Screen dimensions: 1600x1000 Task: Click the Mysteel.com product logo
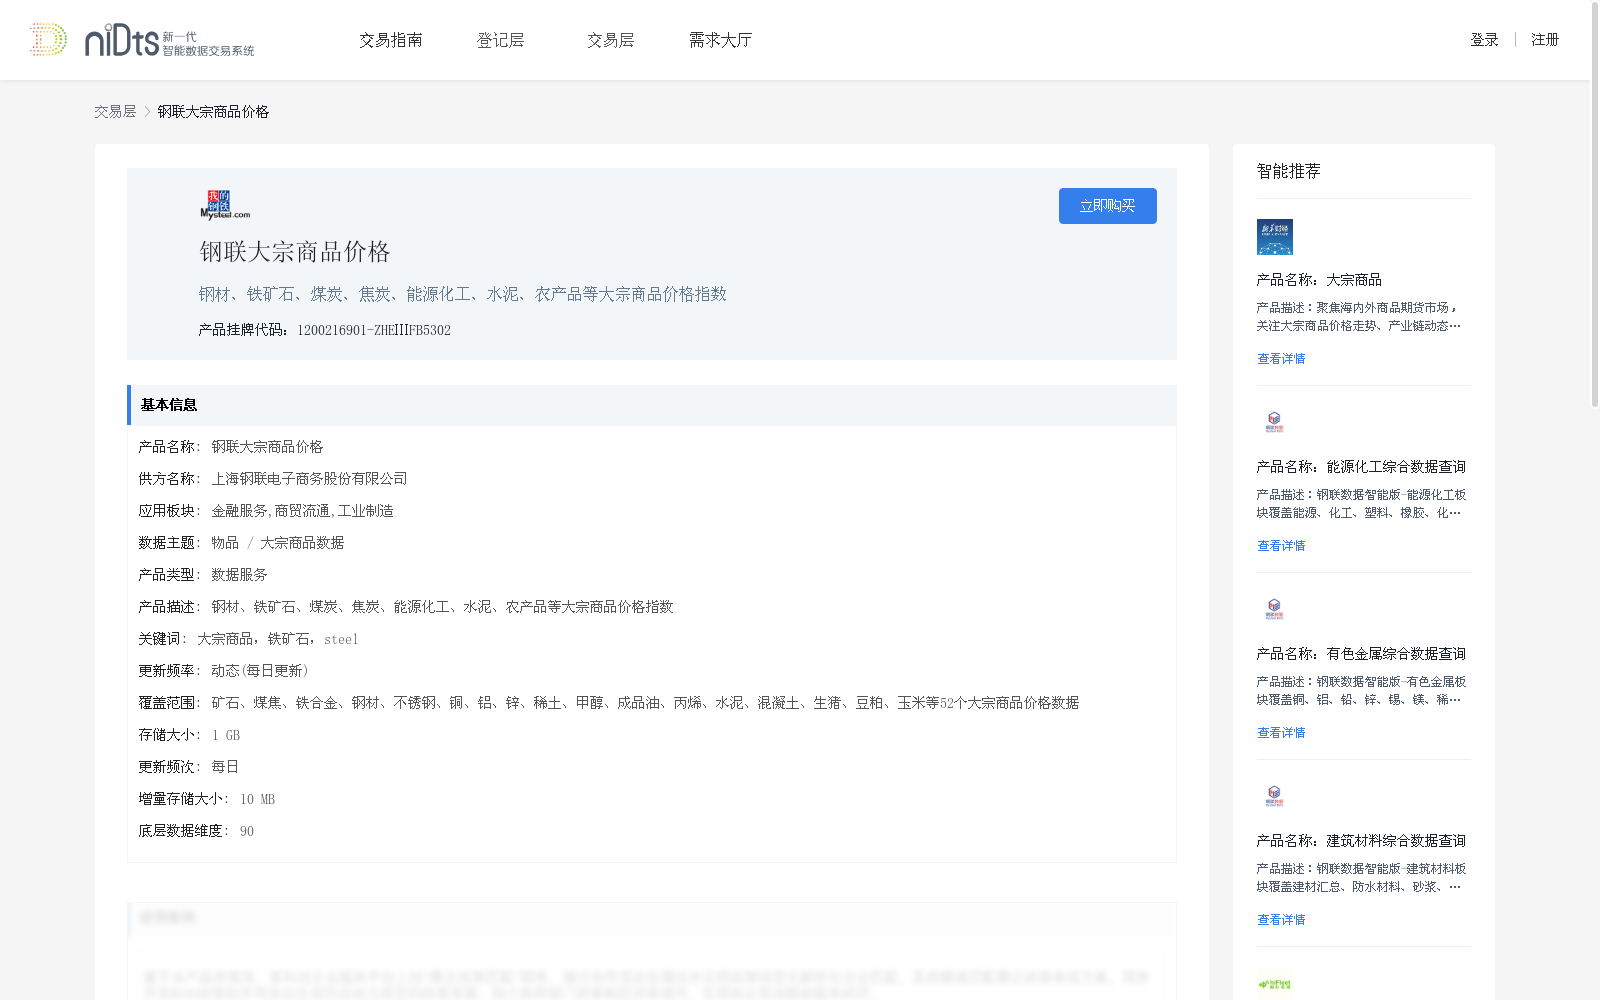coord(225,204)
